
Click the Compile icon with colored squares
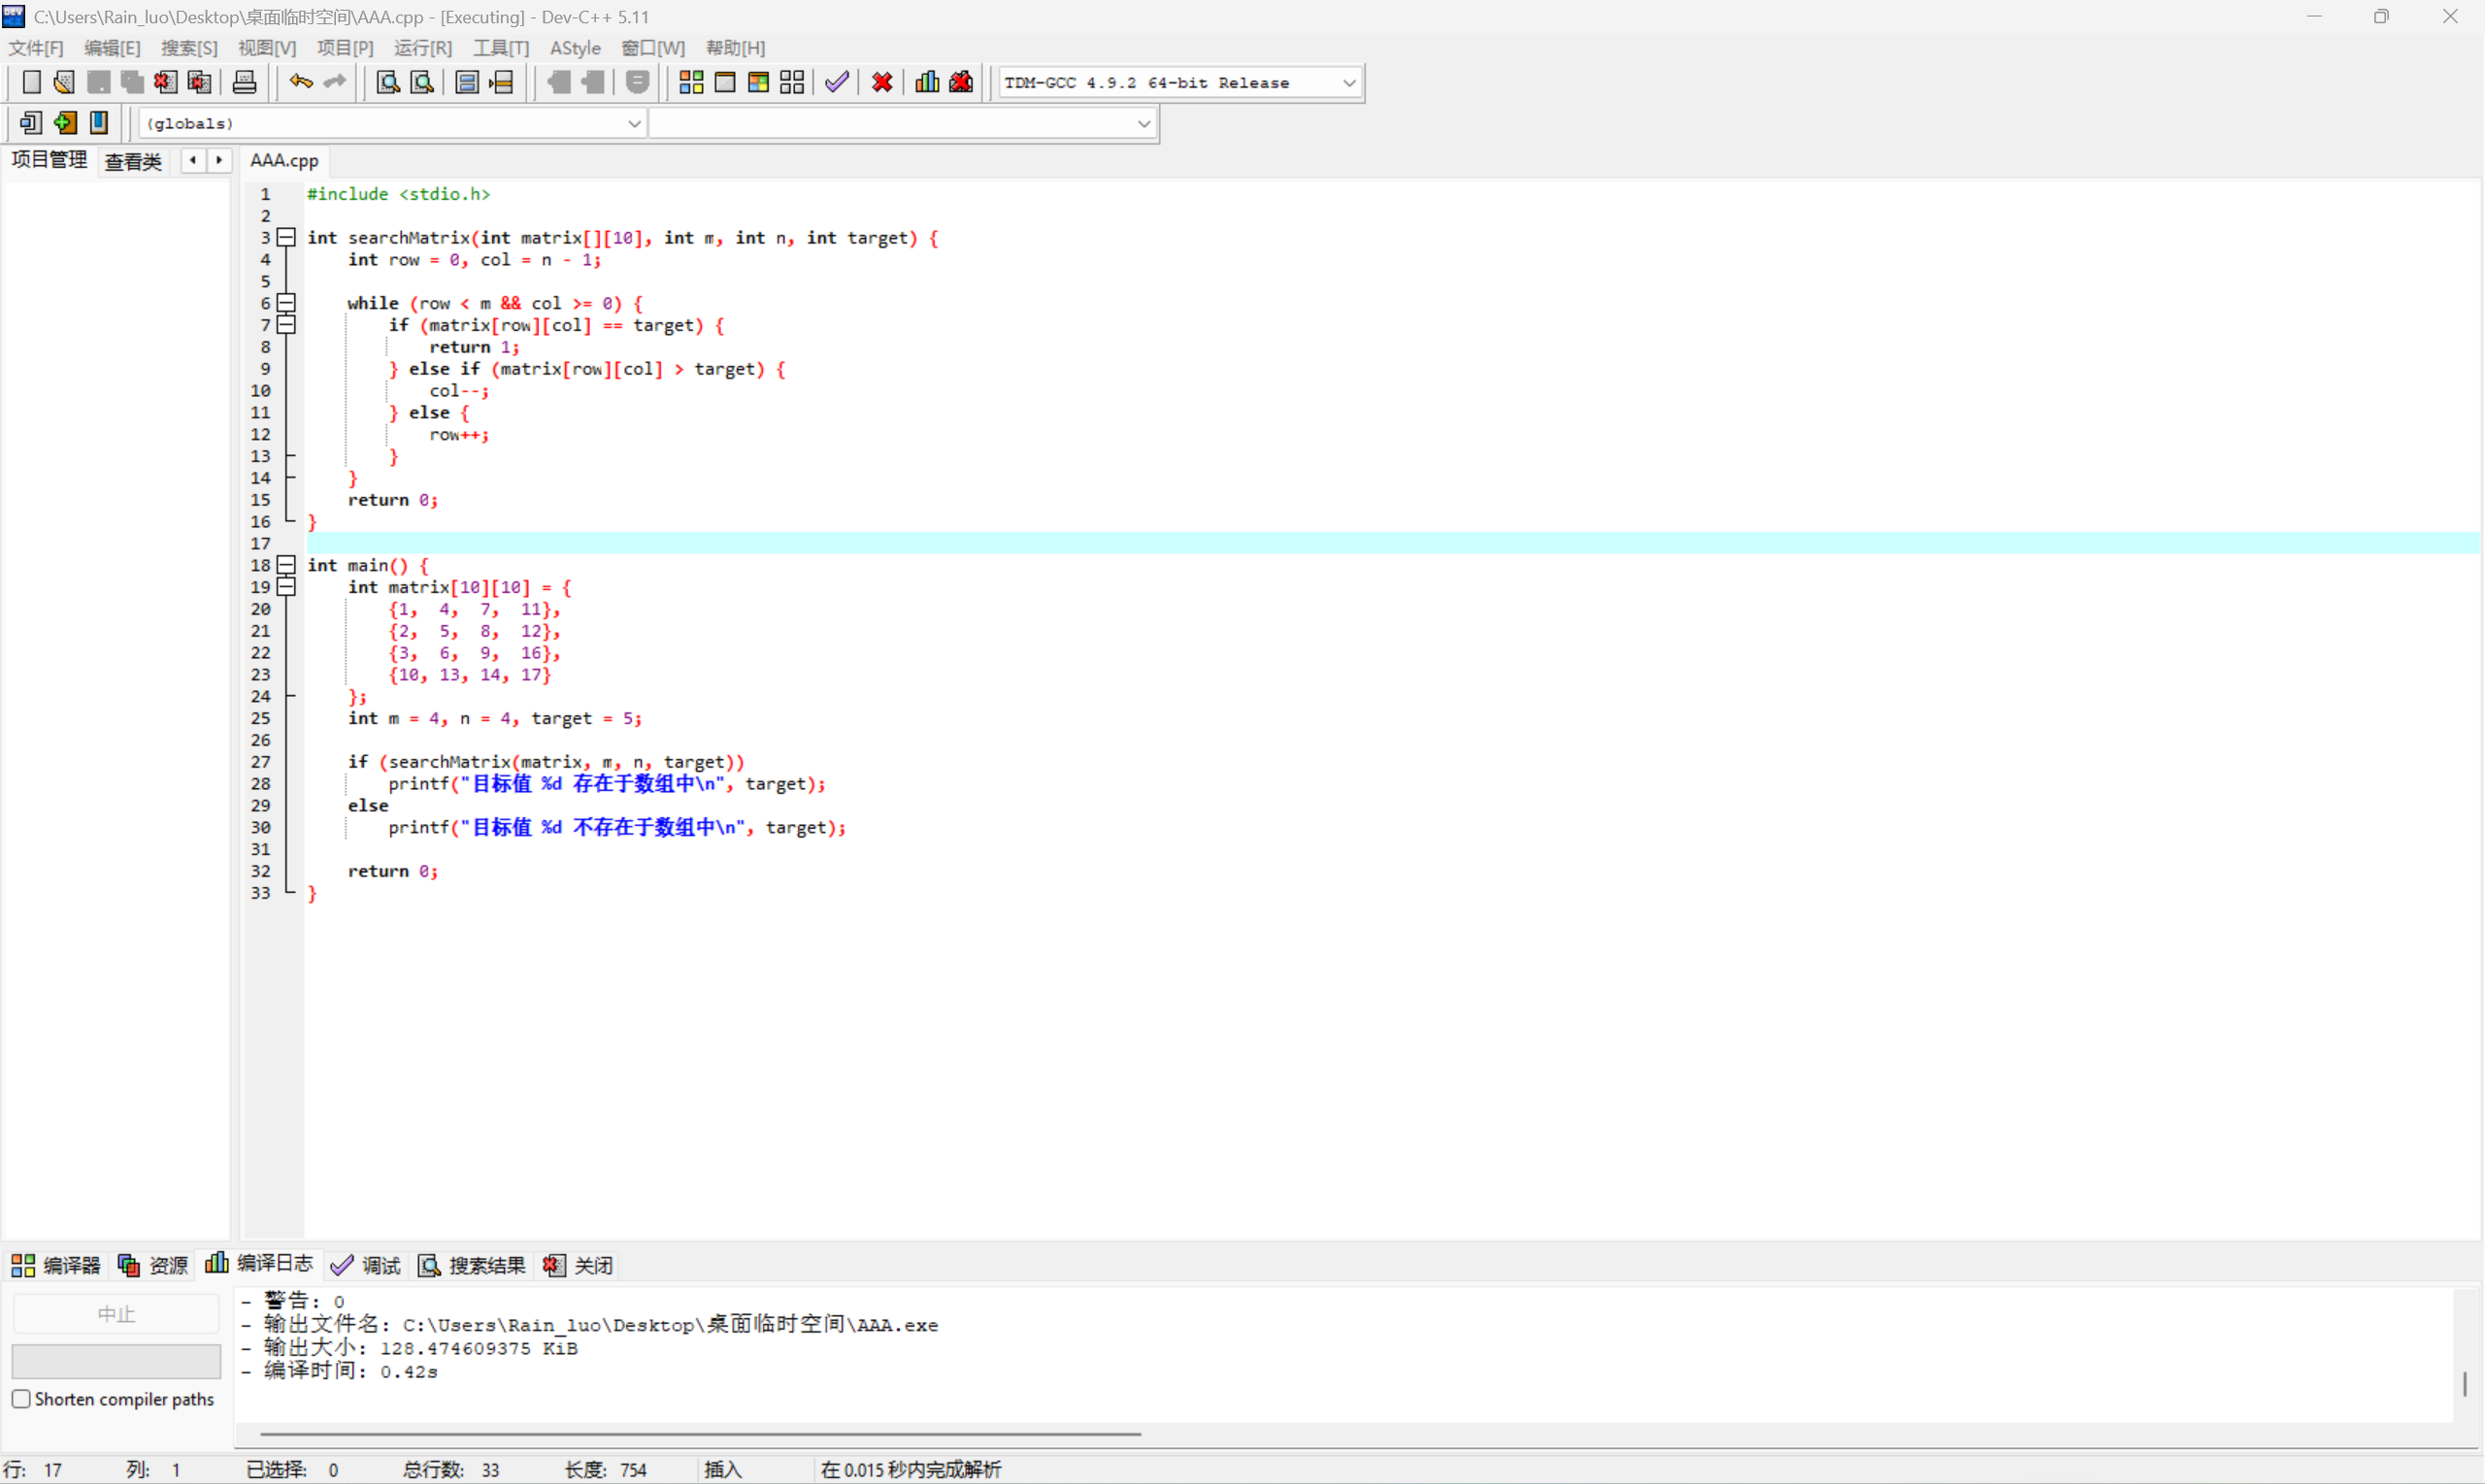coord(691,82)
